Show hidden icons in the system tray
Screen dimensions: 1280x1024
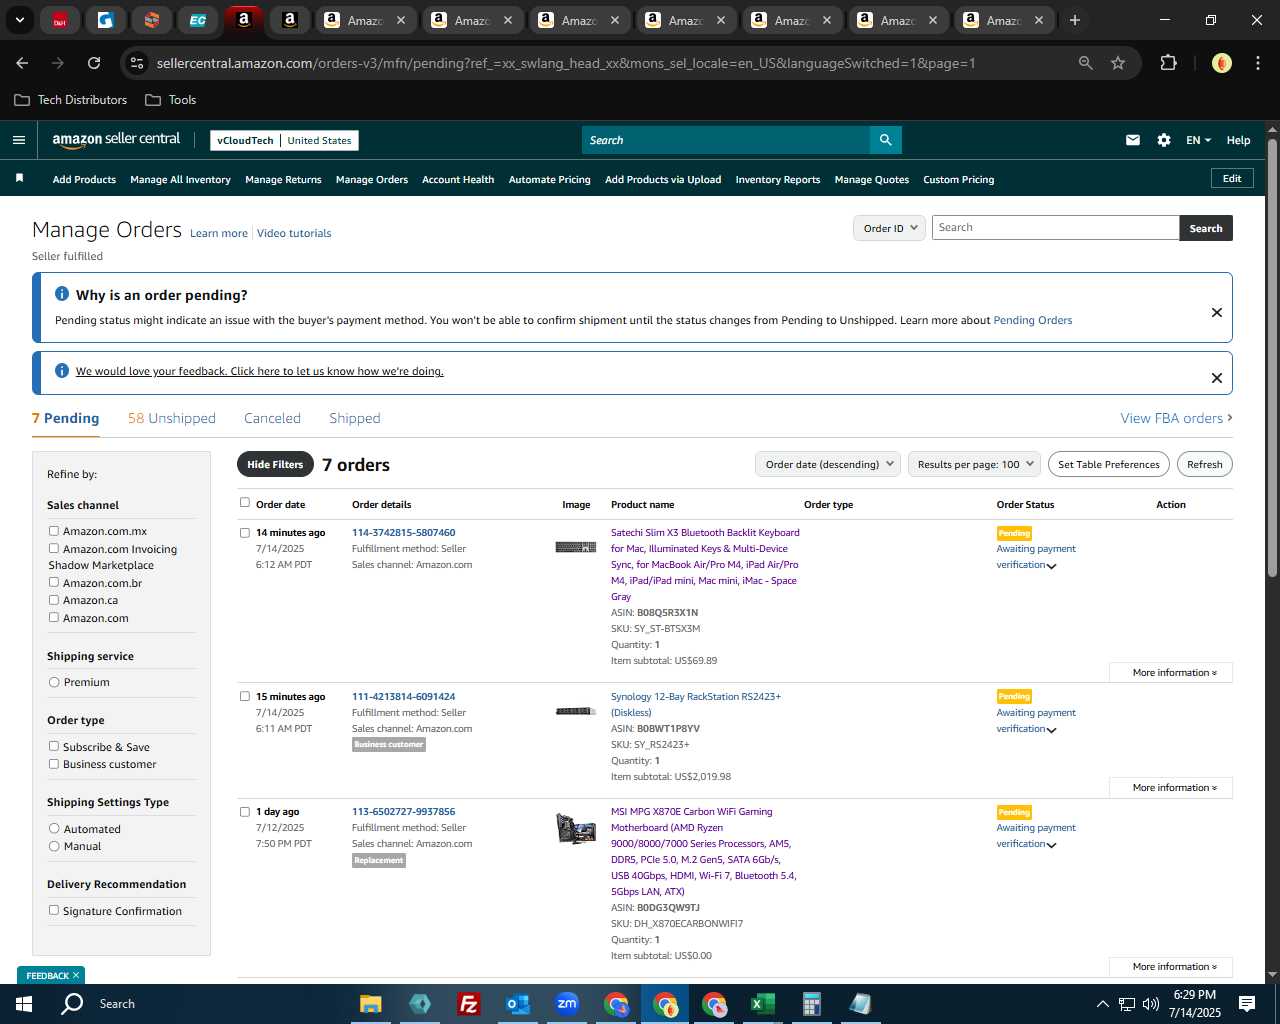(1102, 1004)
